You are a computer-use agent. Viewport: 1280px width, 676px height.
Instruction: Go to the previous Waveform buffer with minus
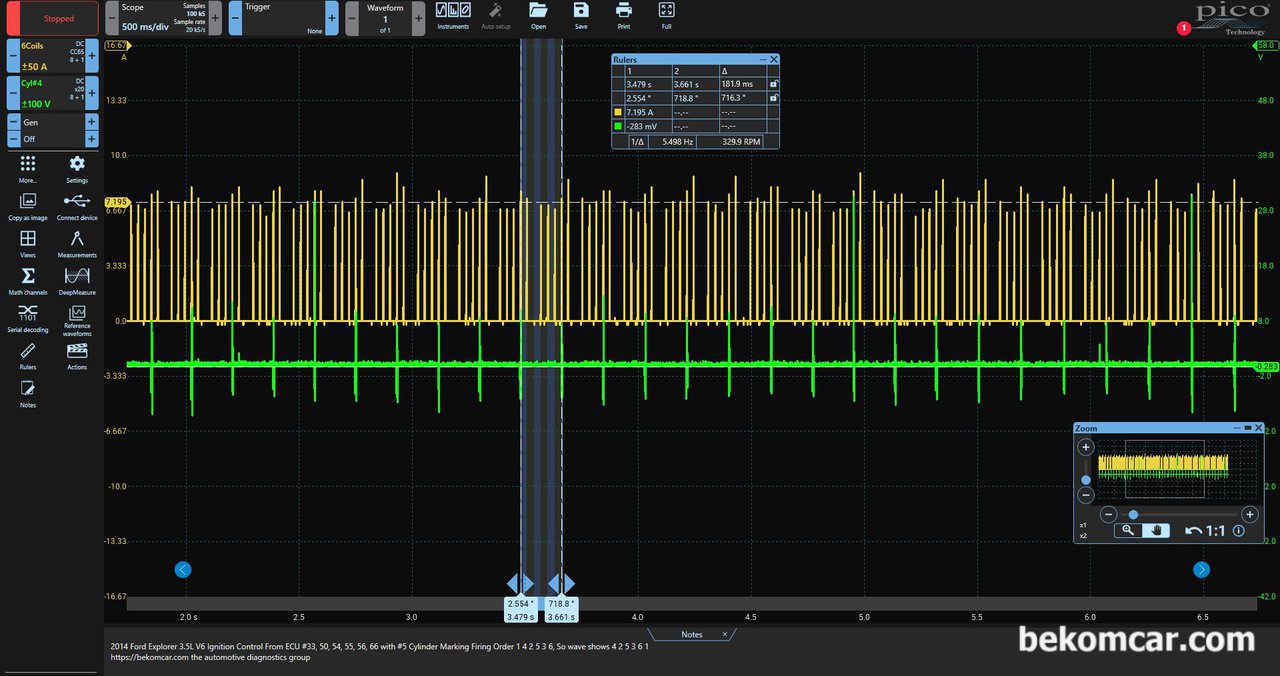(351, 18)
